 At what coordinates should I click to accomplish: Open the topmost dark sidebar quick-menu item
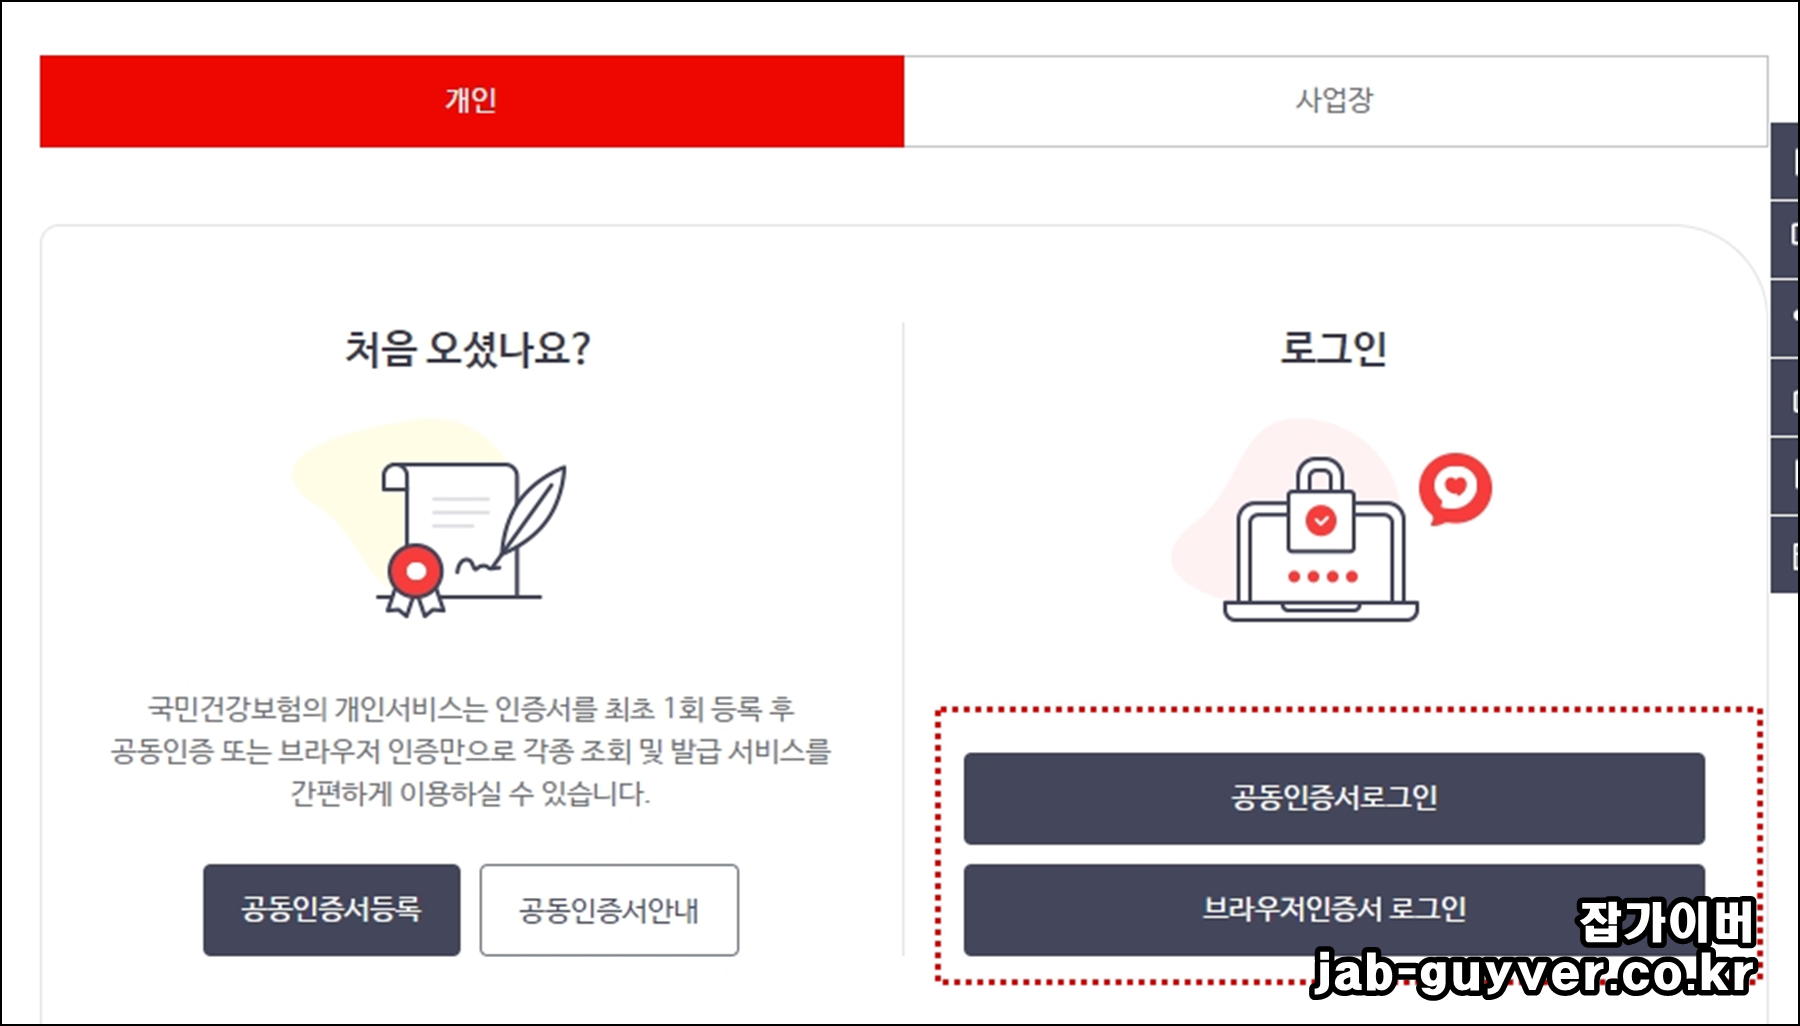1785,161
